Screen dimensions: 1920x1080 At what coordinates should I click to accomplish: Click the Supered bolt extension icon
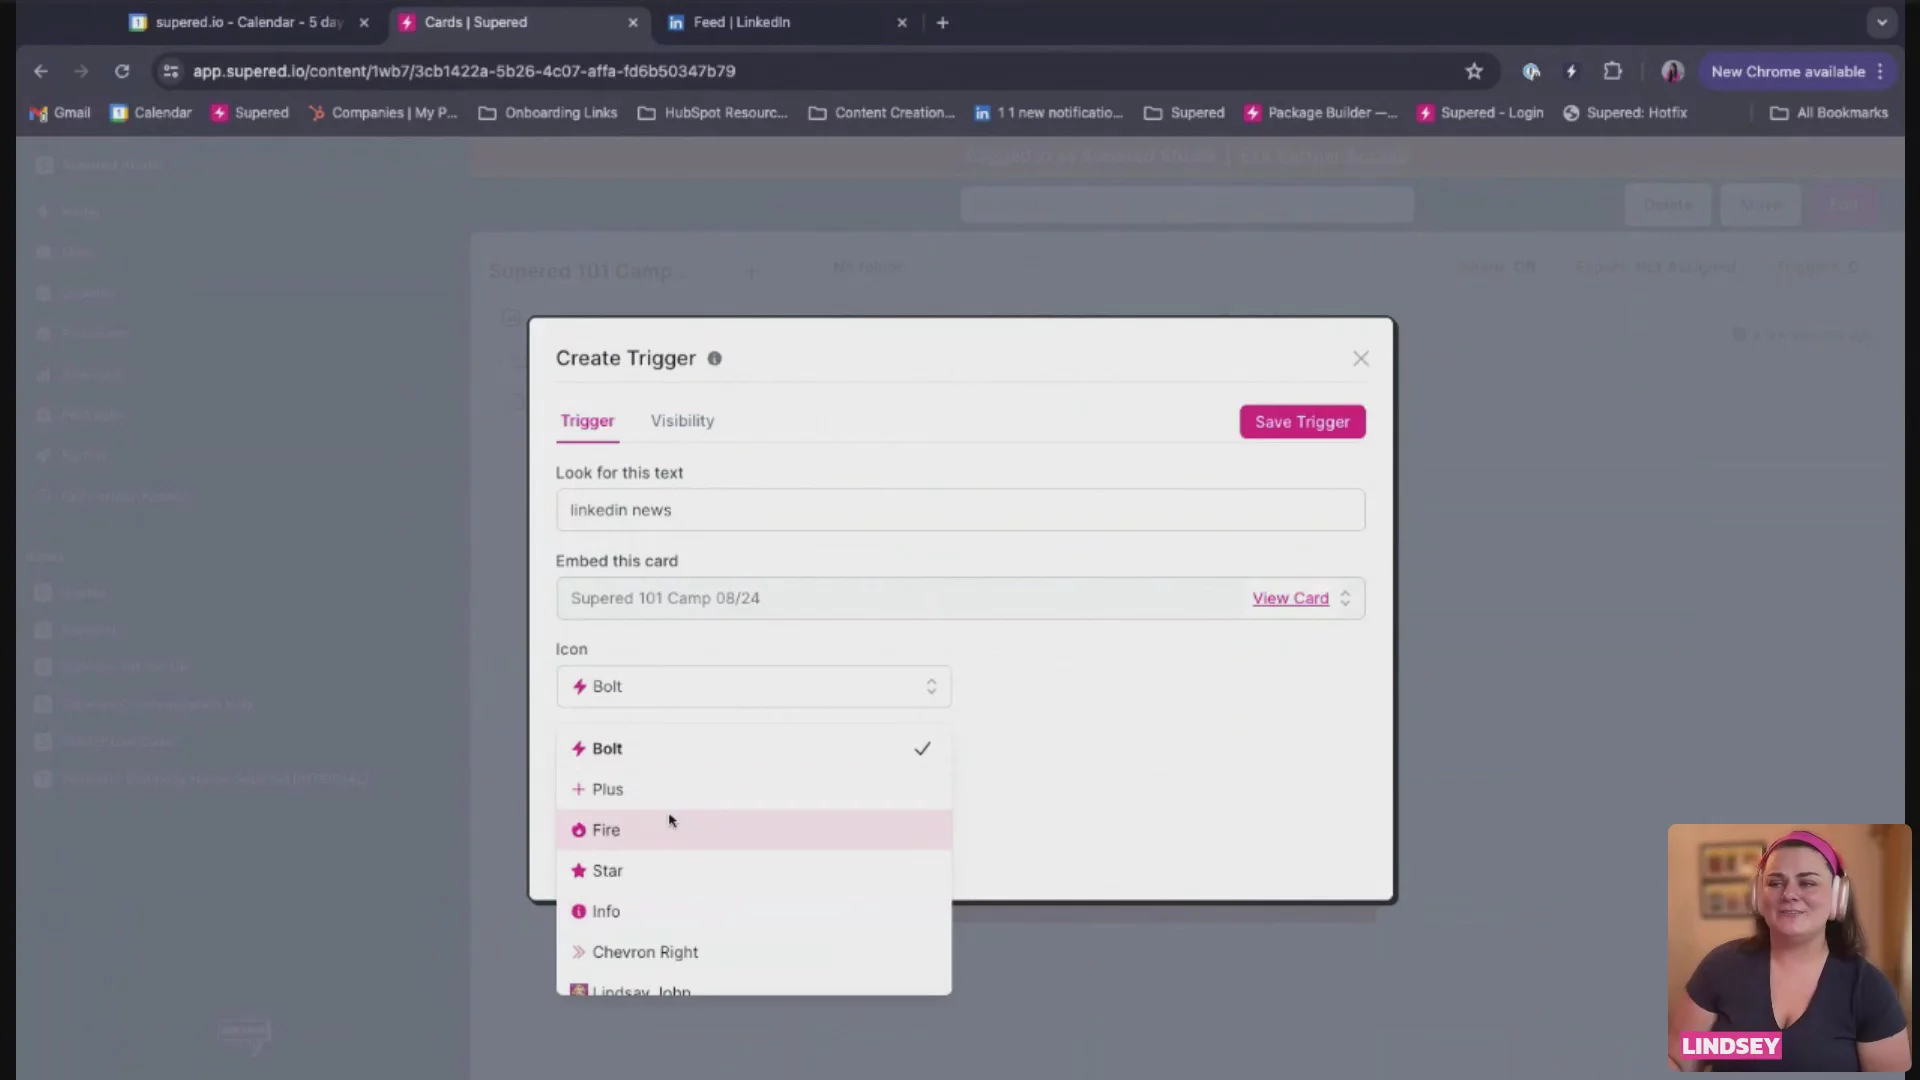[x=1571, y=71]
